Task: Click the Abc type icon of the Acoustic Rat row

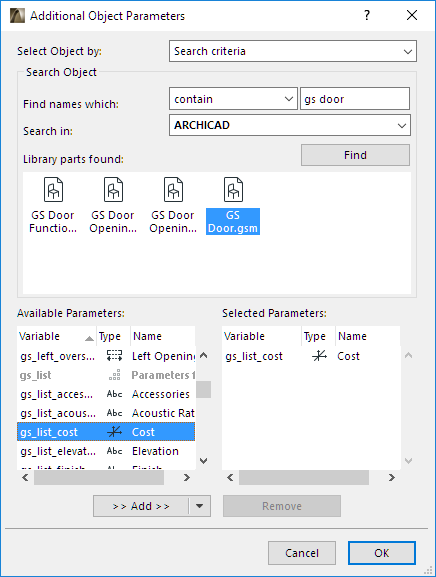Action: pyautogui.click(x=114, y=413)
